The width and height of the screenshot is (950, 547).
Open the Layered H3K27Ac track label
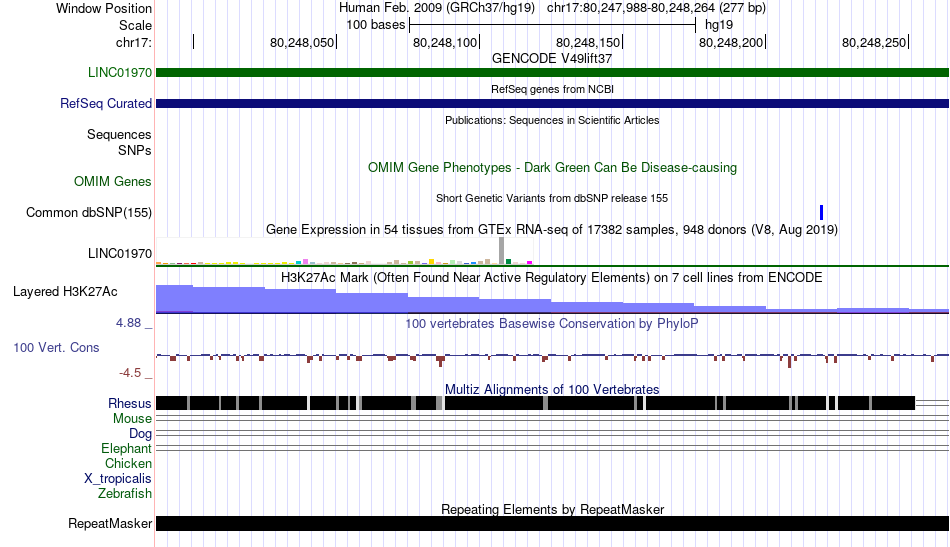65,291
